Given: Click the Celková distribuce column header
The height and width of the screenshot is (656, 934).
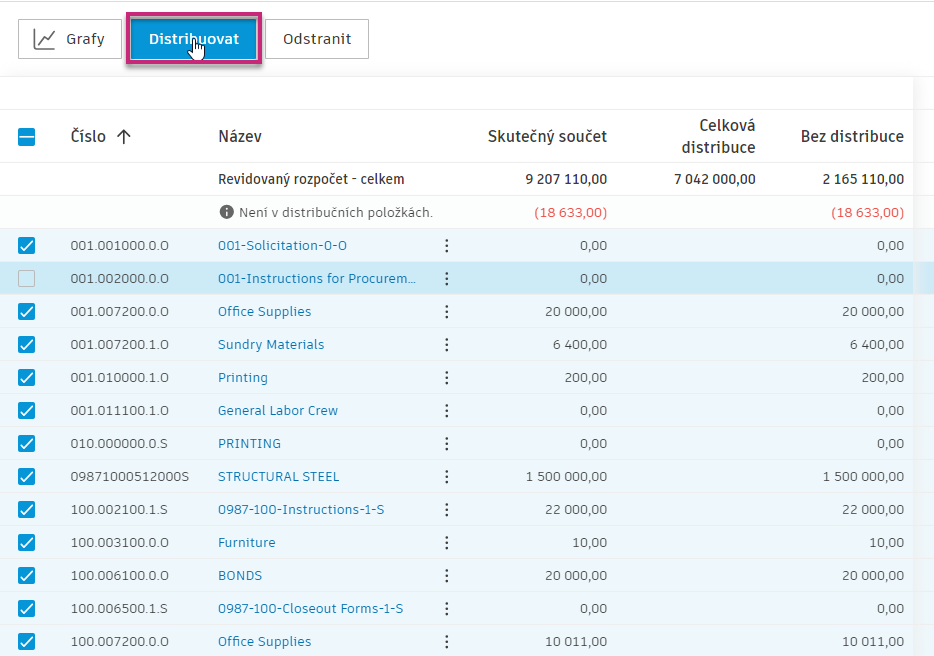Looking at the screenshot, I should tap(718, 136).
